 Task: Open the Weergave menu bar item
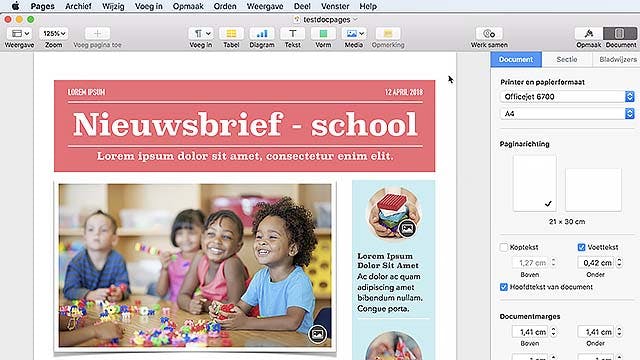pos(265,6)
